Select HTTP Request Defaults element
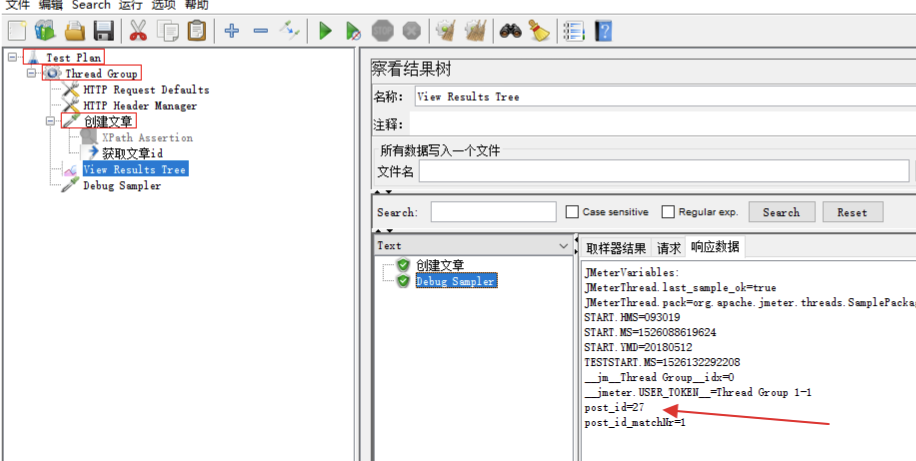Image resolution: width=916 pixels, height=461 pixels. tap(146, 90)
